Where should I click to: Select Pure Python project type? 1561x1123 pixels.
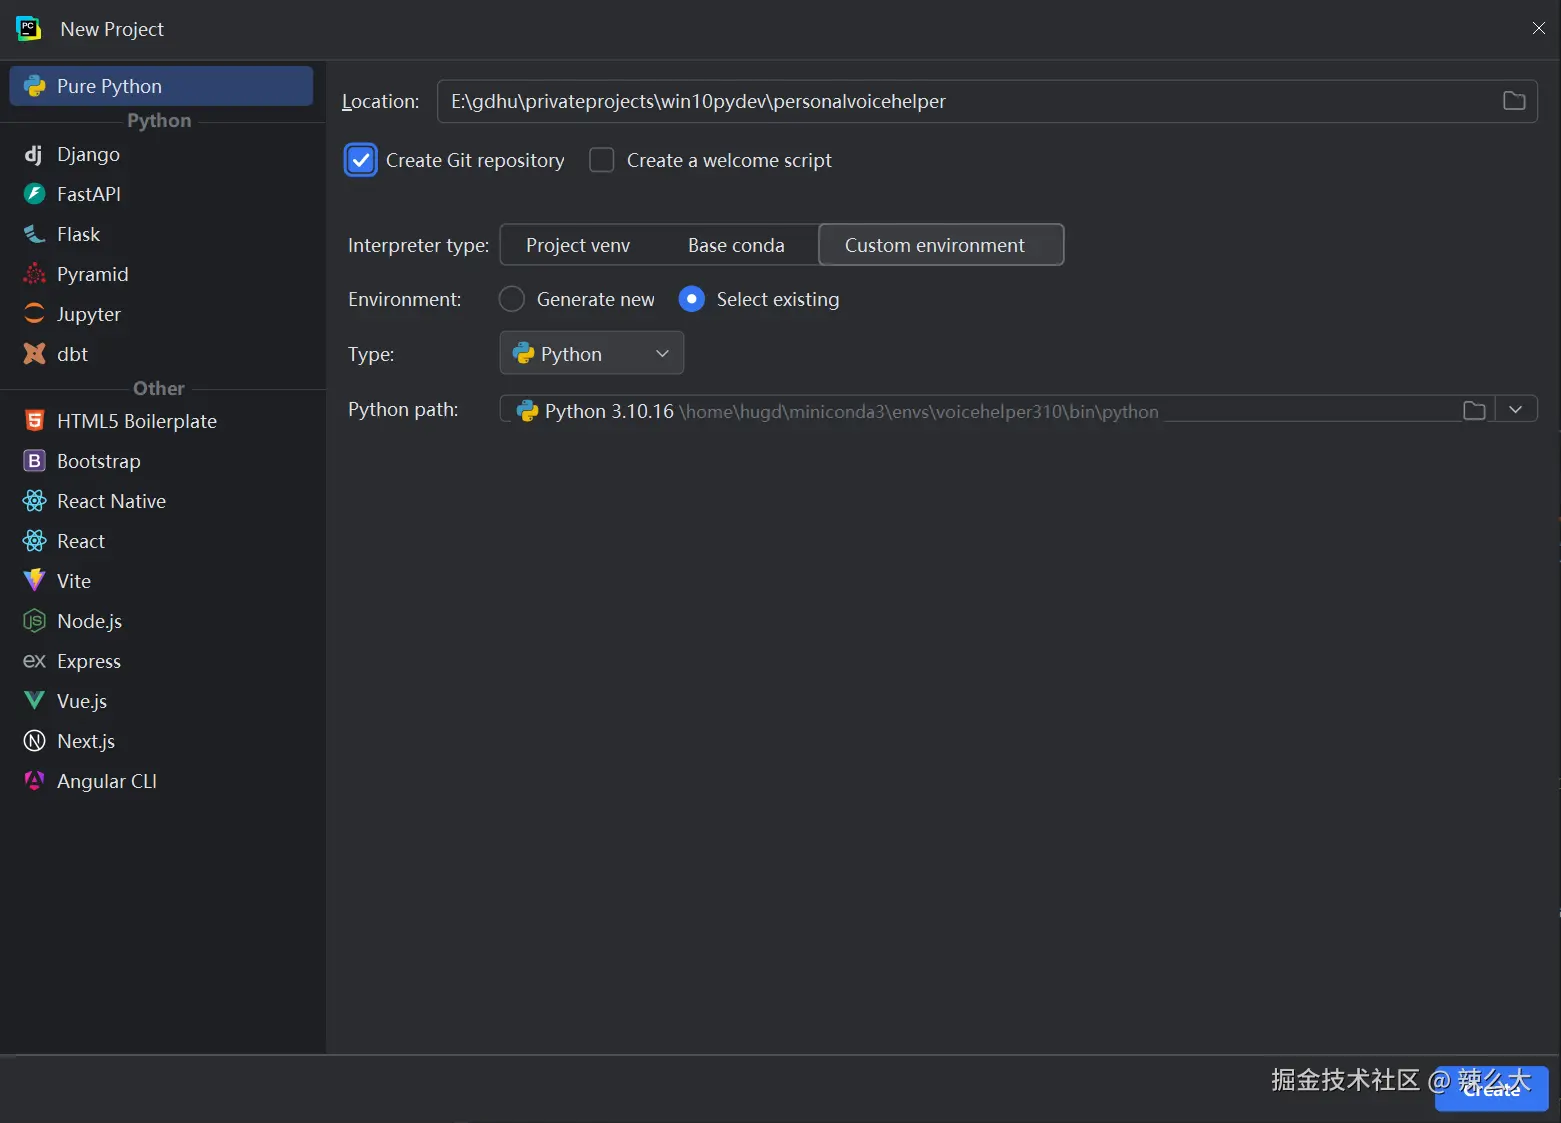161,86
